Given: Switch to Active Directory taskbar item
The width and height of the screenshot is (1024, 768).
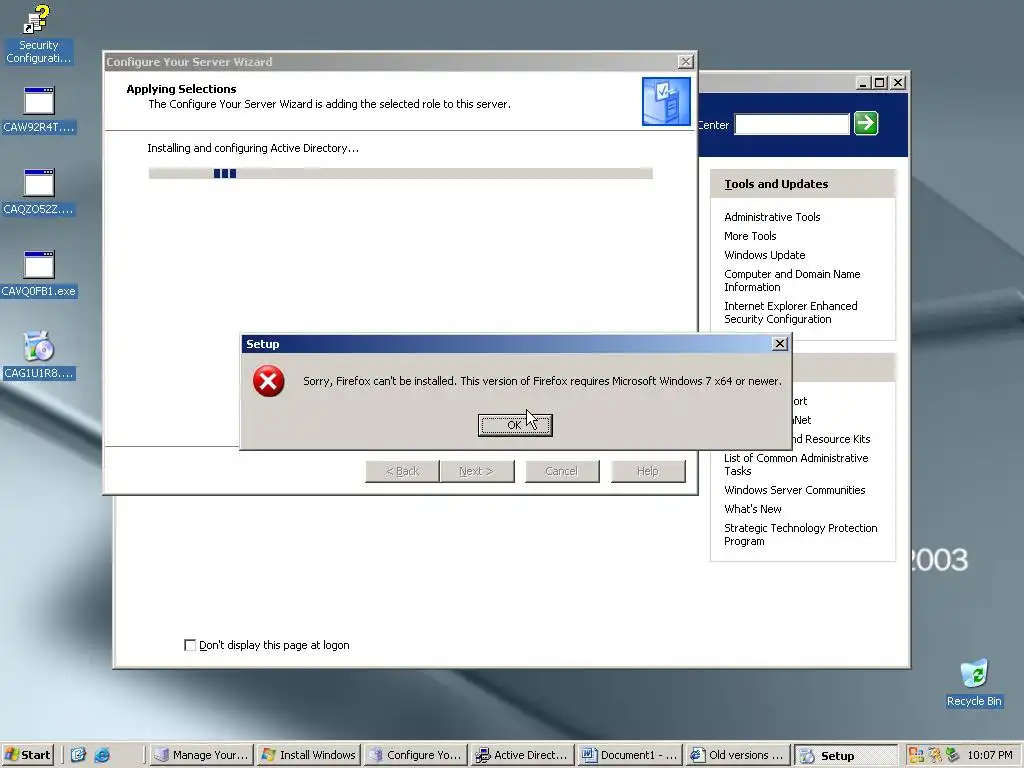Looking at the screenshot, I should 523,755.
